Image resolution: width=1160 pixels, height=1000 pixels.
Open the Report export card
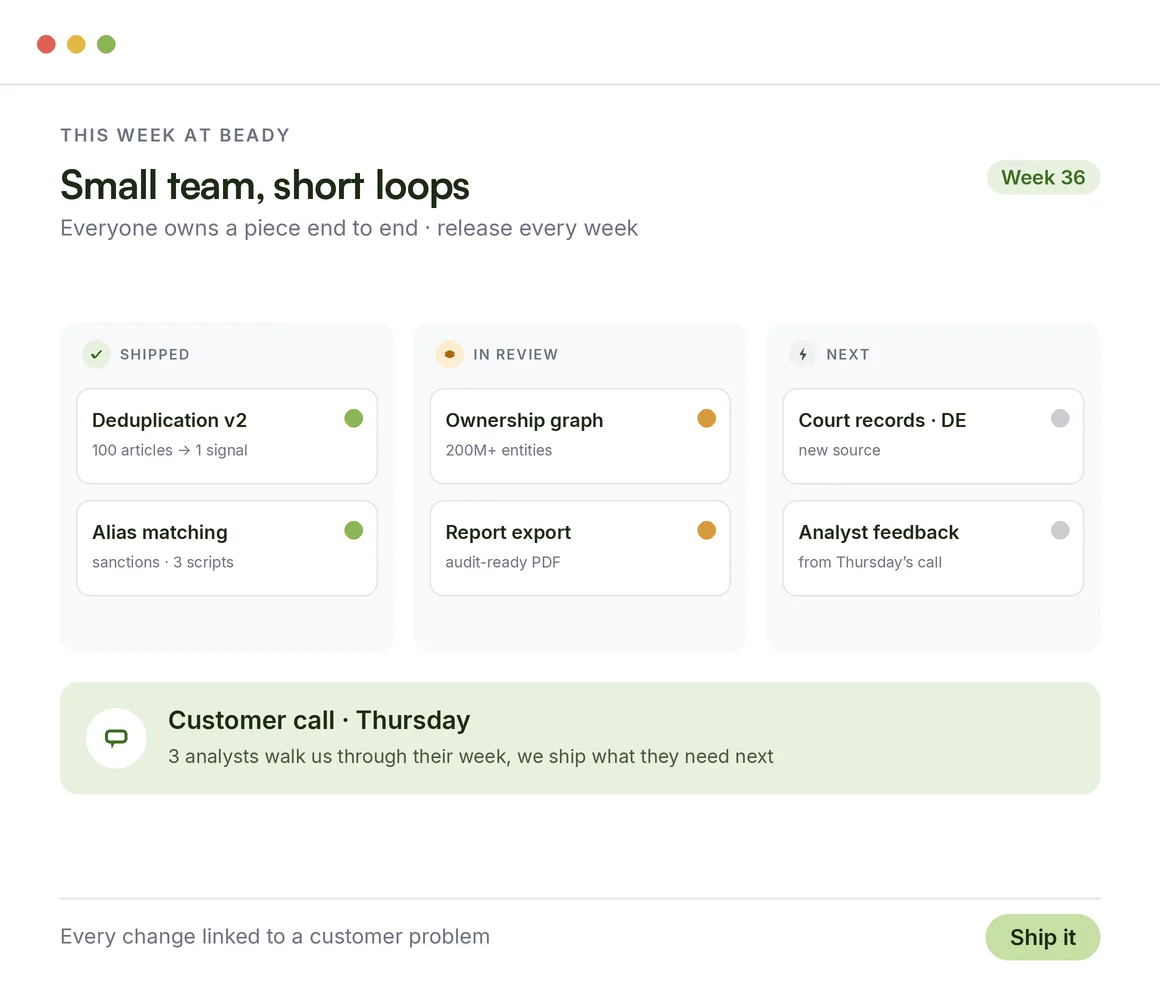point(580,548)
